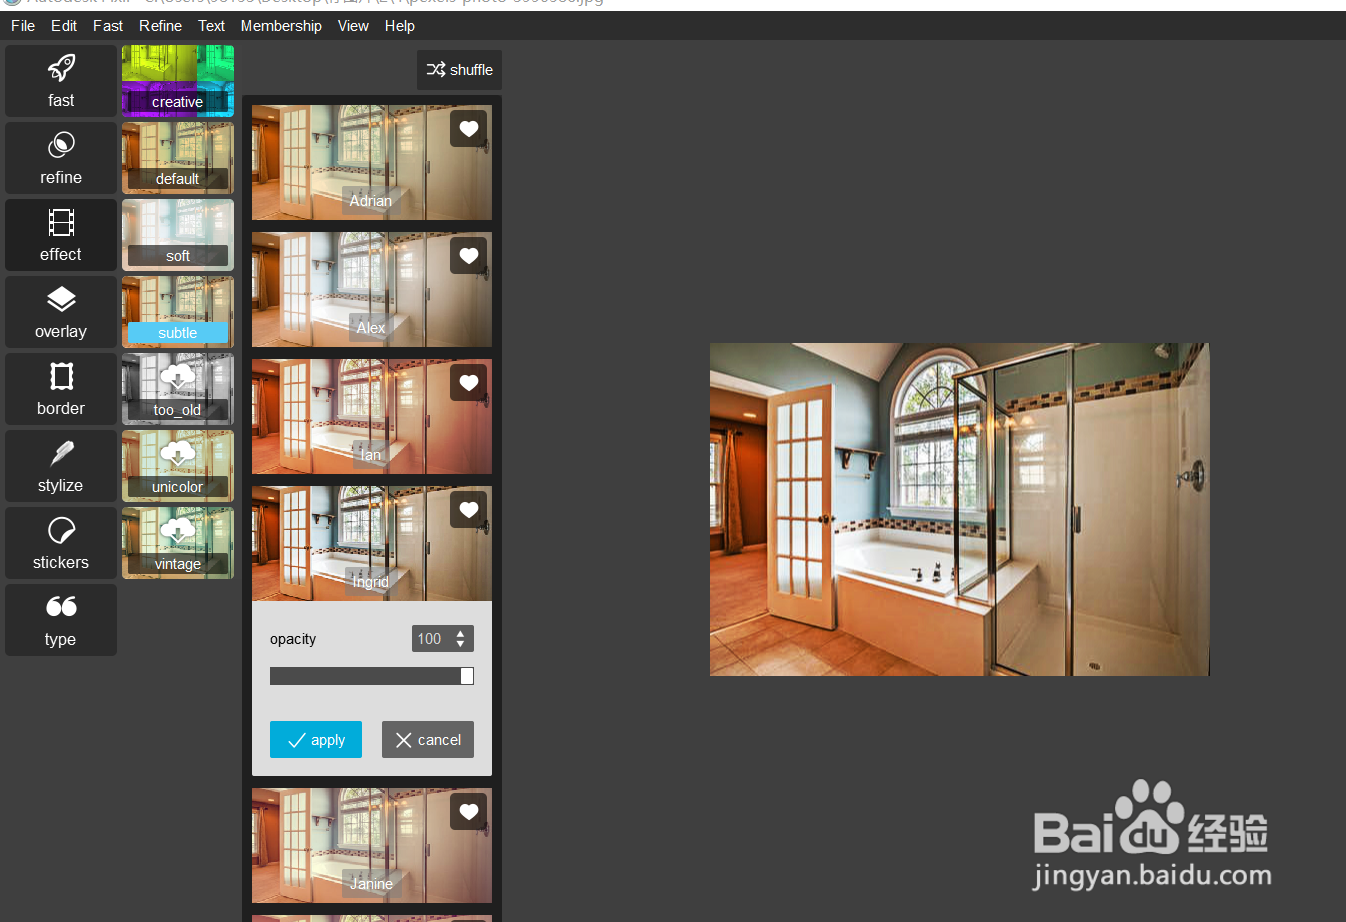Screen dimensions: 1346x922
Task: Open the refine tools panel
Action: pos(61,158)
